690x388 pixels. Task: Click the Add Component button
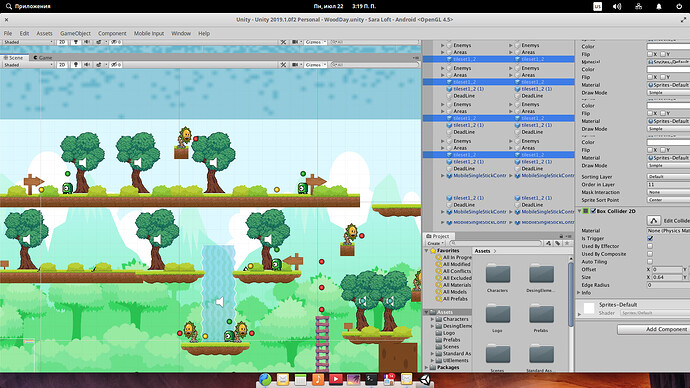[x=653, y=329]
